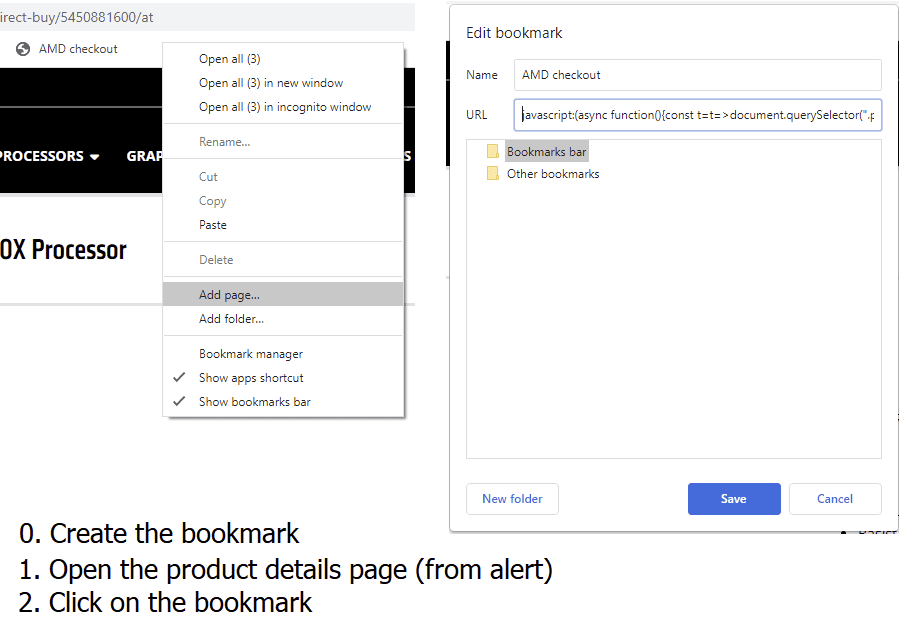This screenshot has height=618, width=914.
Task: Click the Bookmarks bar folder icon
Action: coord(492,152)
